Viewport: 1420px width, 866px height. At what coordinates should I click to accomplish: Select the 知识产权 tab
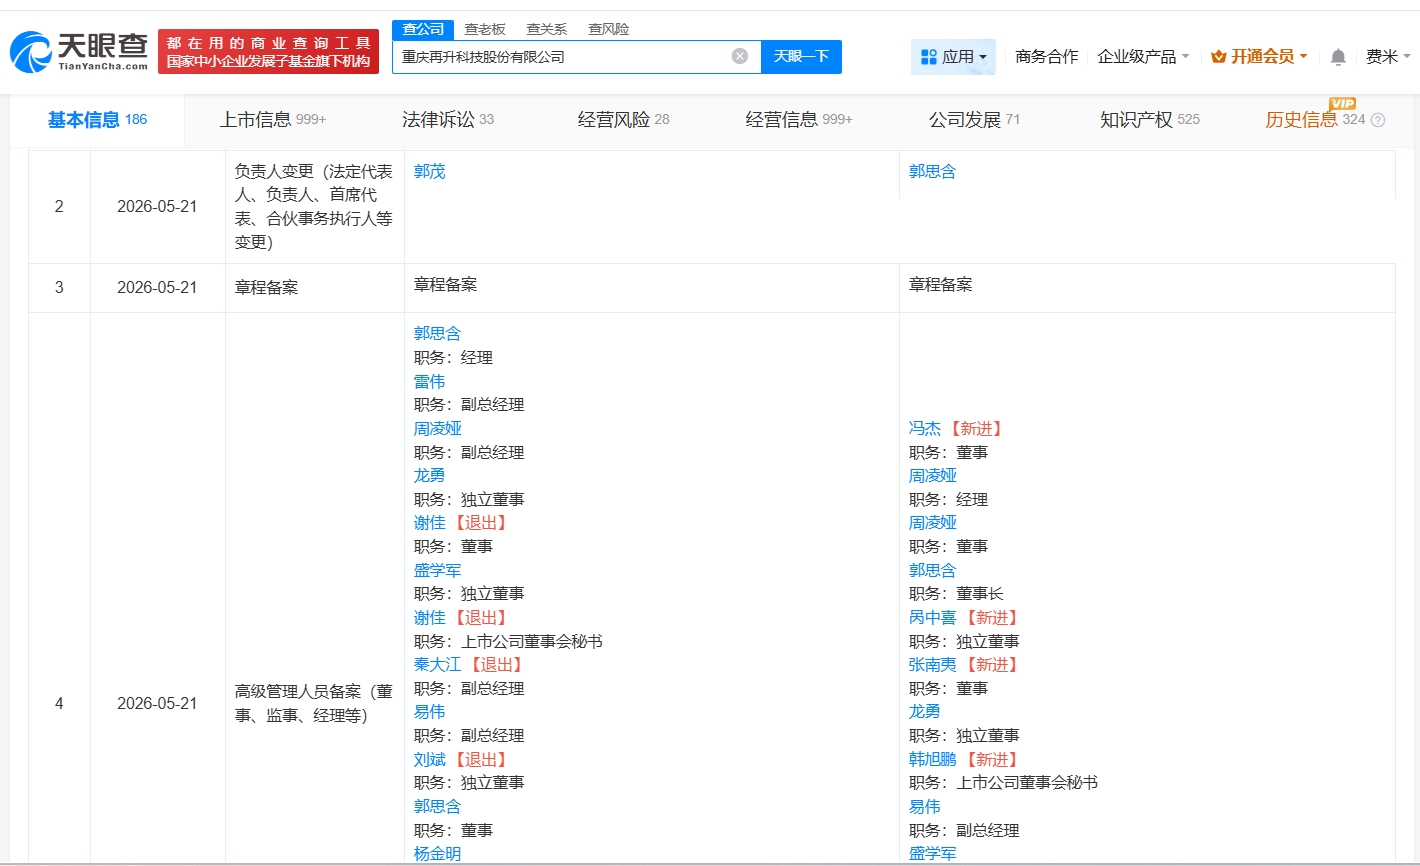(x=1150, y=120)
